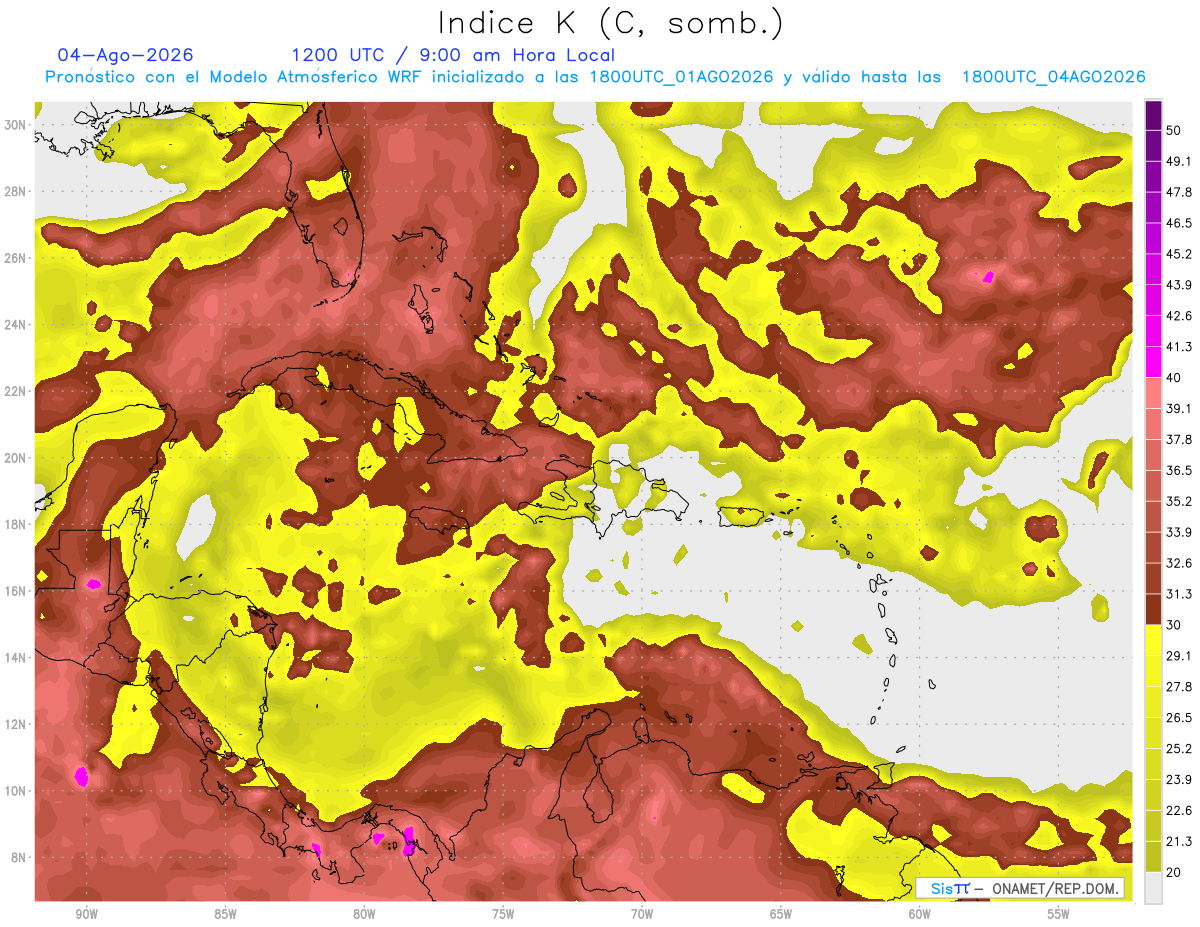This screenshot has width=1200, height=927.
Task: Click the salmon colorbar segment between 37.8 and 39.1
Action: [x=1153, y=424]
